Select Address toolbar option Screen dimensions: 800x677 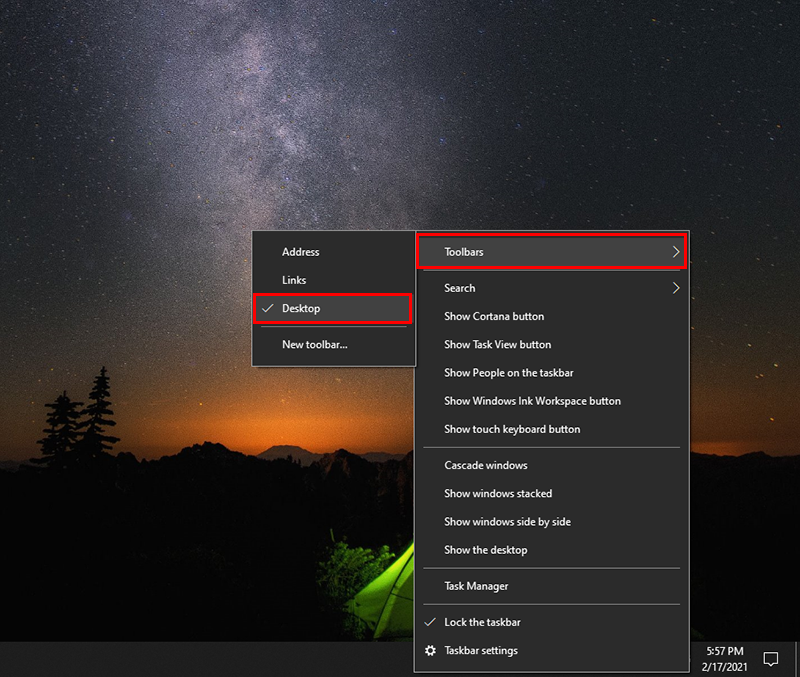coord(334,252)
